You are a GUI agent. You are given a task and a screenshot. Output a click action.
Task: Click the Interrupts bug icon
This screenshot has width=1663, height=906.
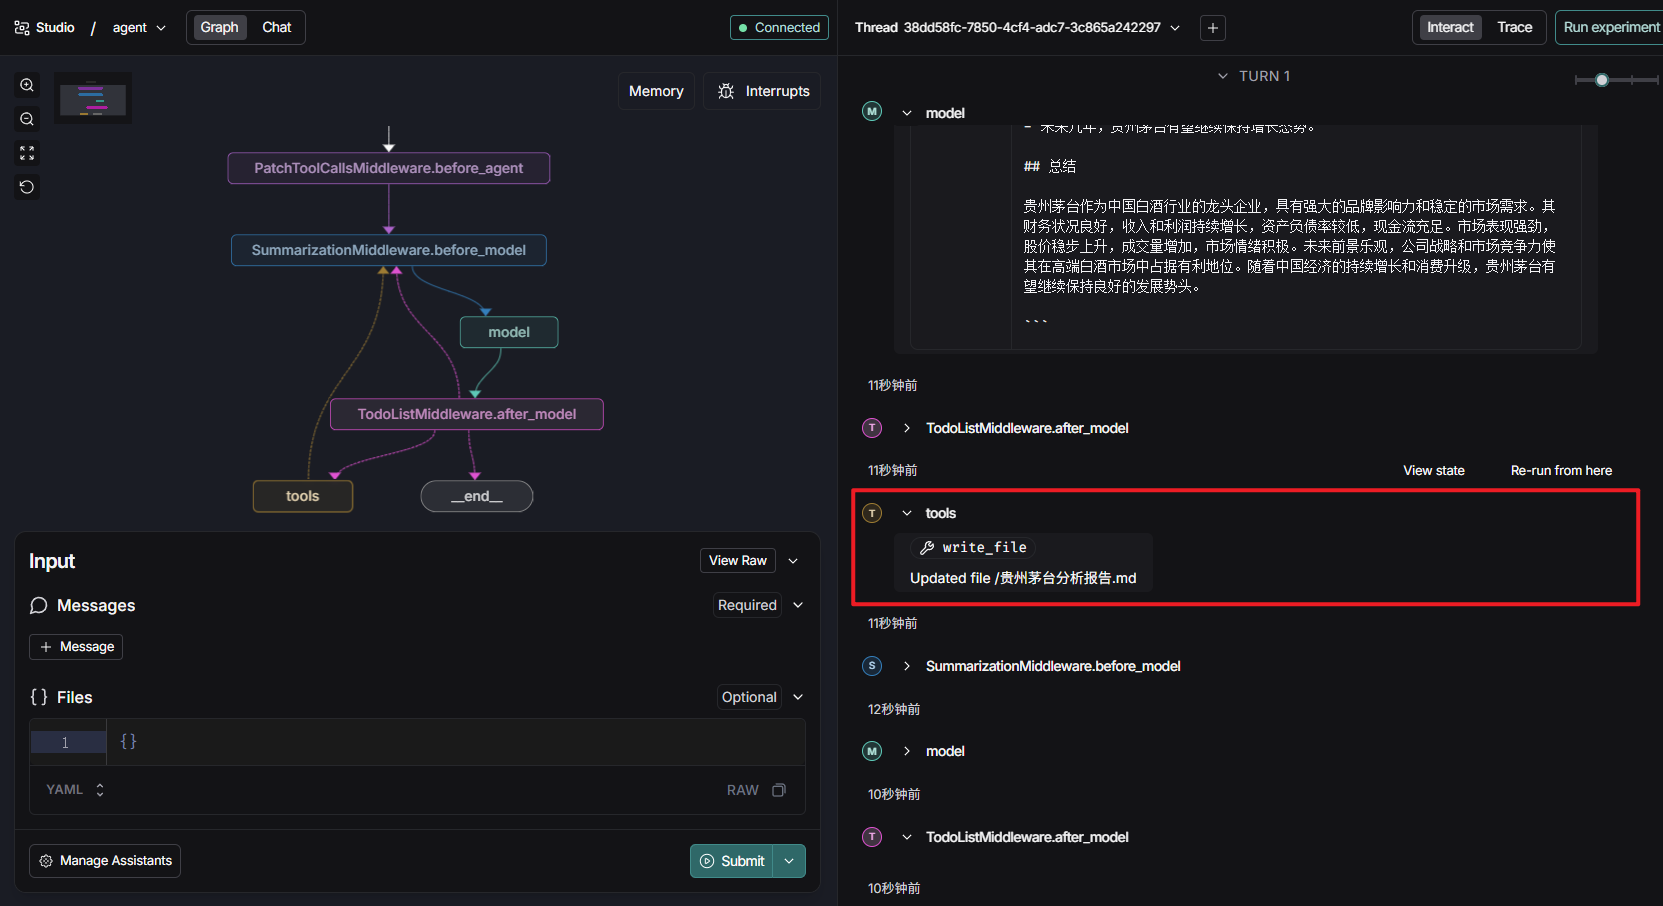pyautogui.click(x=726, y=91)
